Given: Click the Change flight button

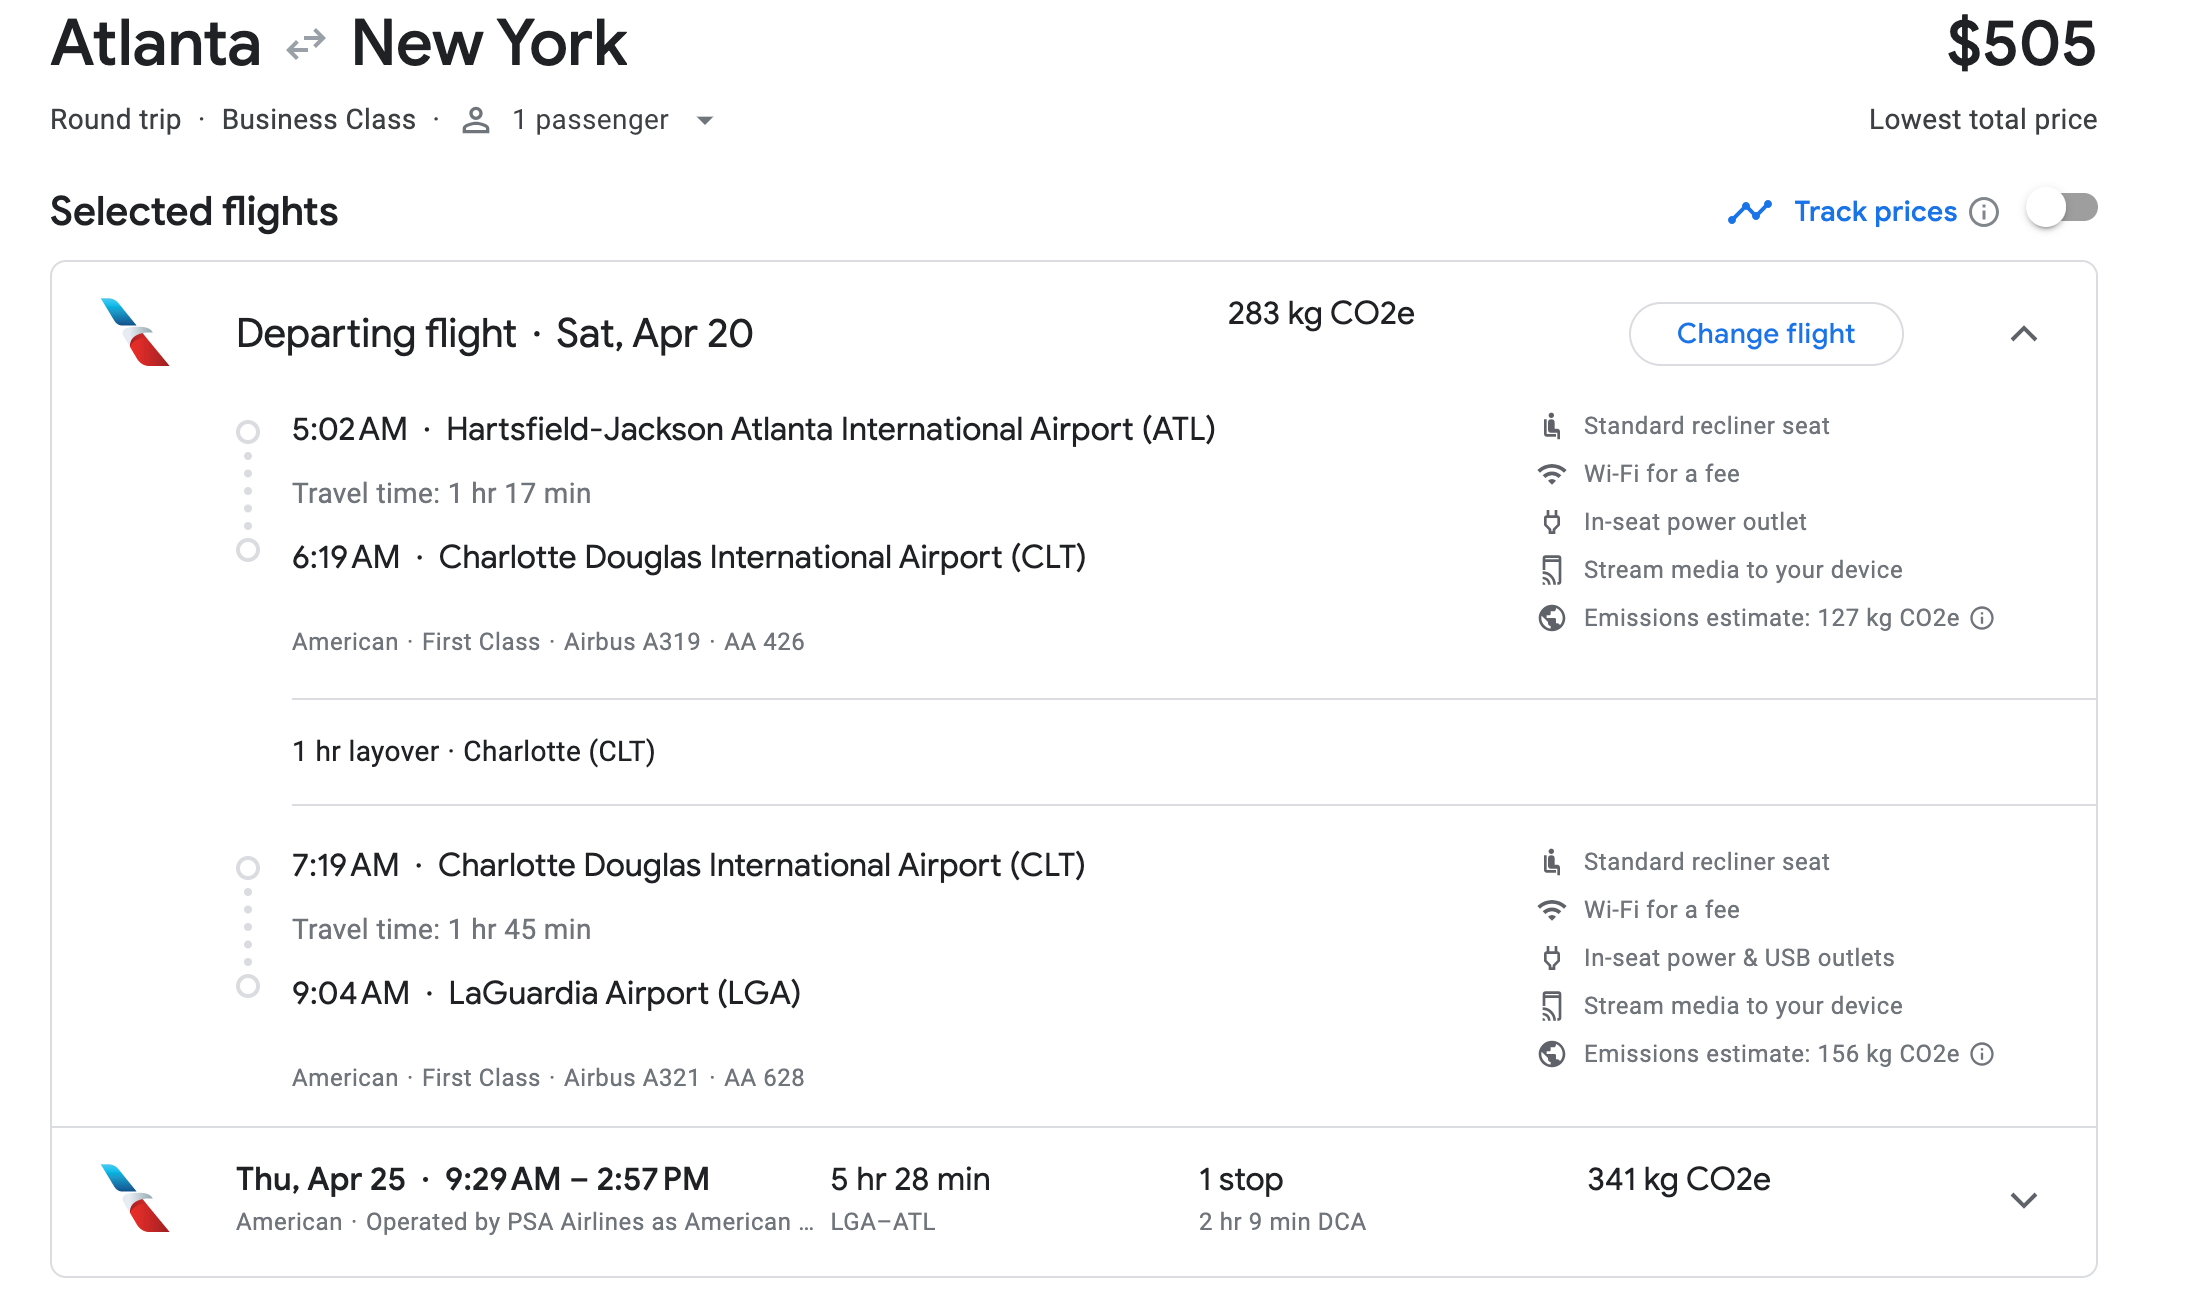Looking at the screenshot, I should pyautogui.click(x=1765, y=334).
